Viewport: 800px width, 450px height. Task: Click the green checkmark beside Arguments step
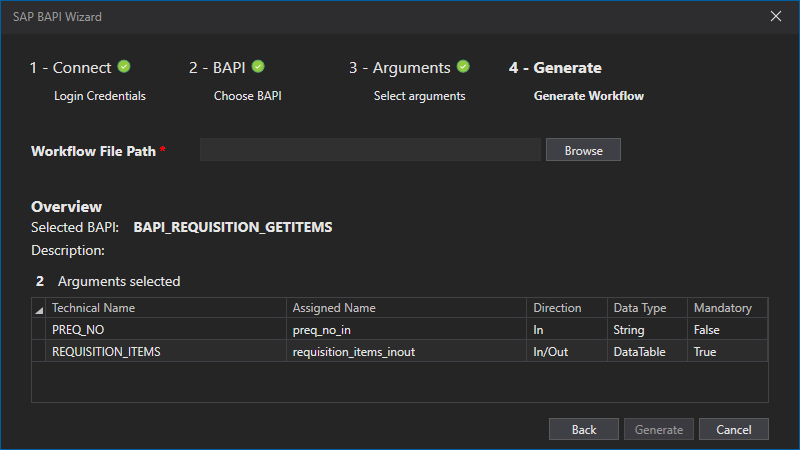463,66
